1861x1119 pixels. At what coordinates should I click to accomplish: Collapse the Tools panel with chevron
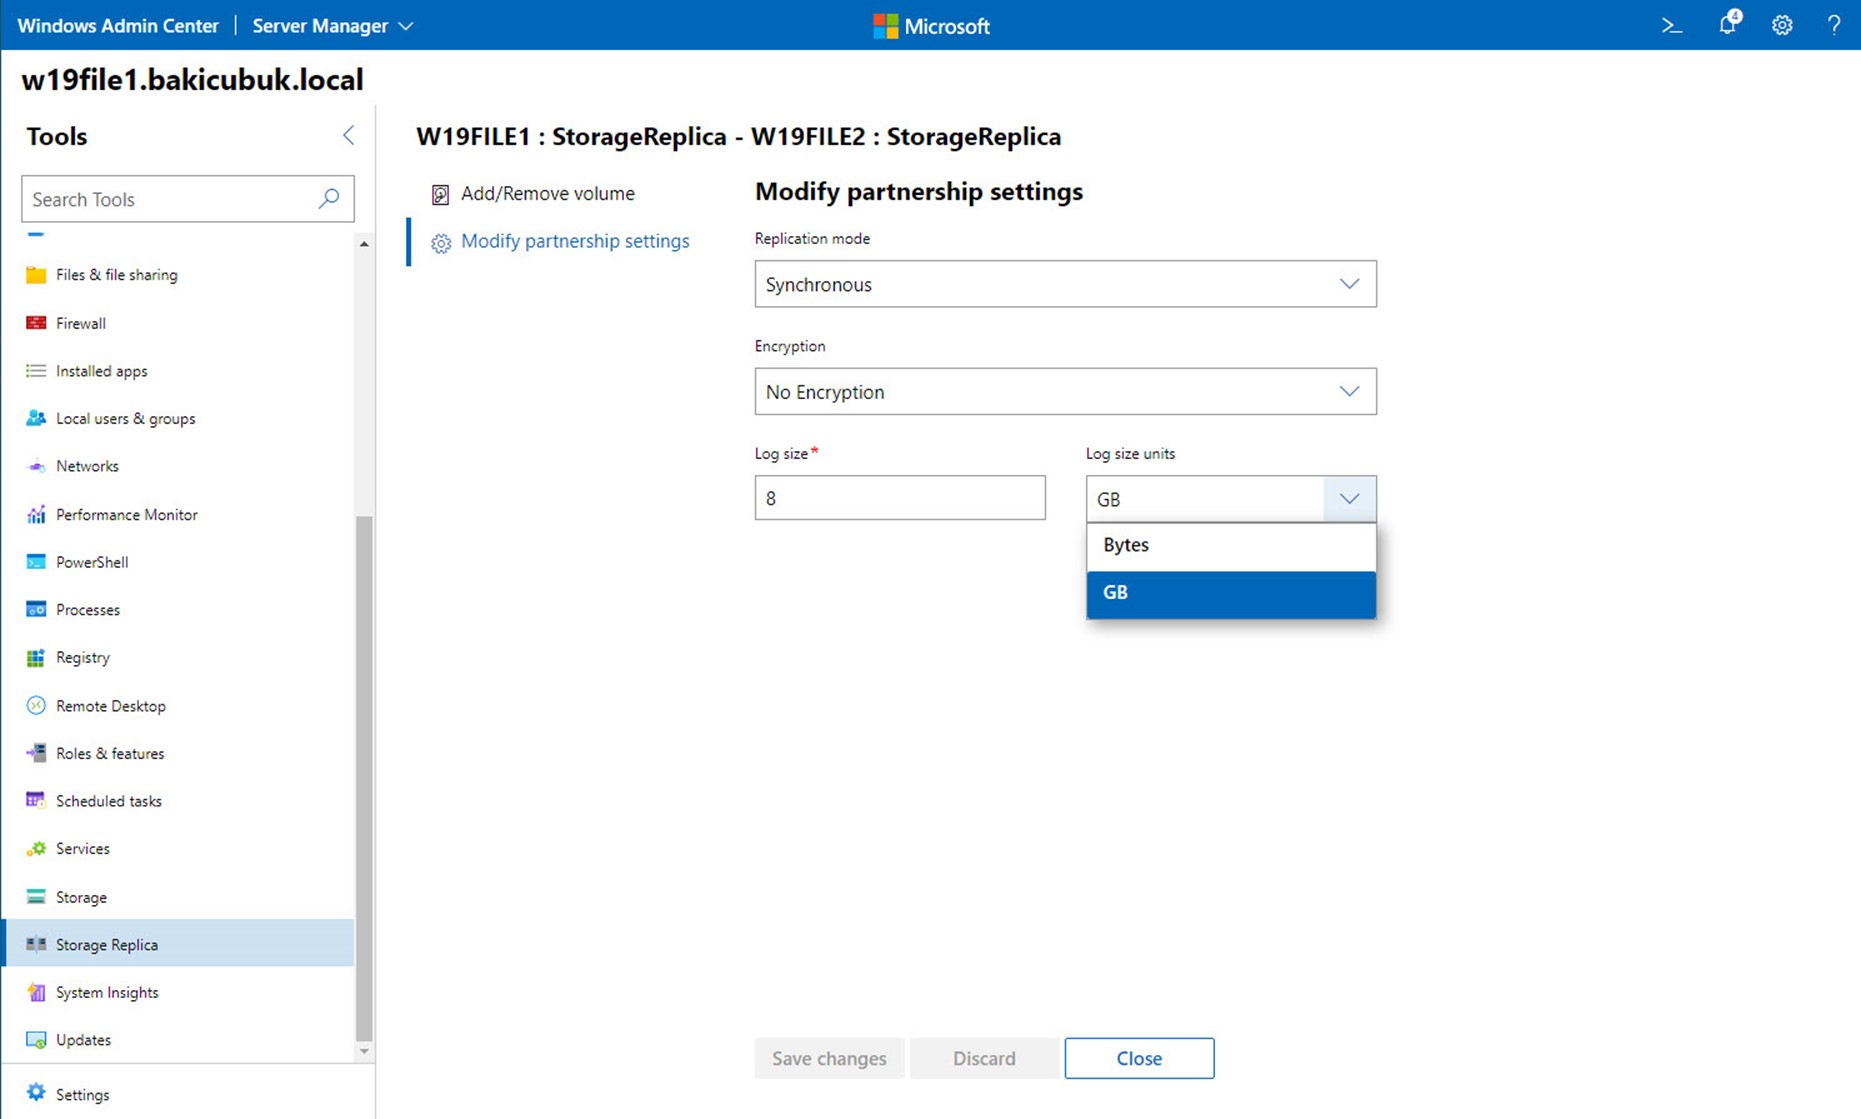click(348, 135)
